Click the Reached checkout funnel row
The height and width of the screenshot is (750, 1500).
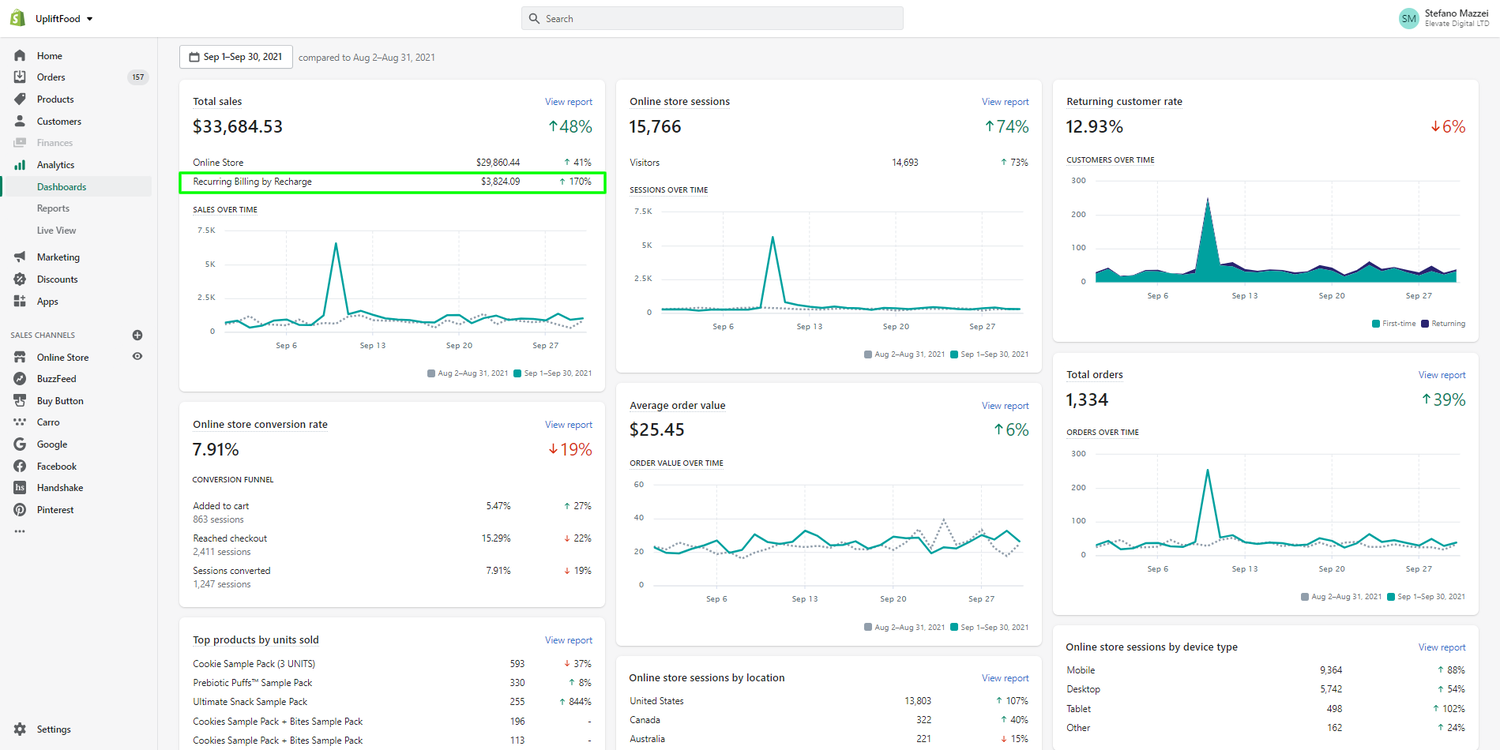[x=392, y=544]
